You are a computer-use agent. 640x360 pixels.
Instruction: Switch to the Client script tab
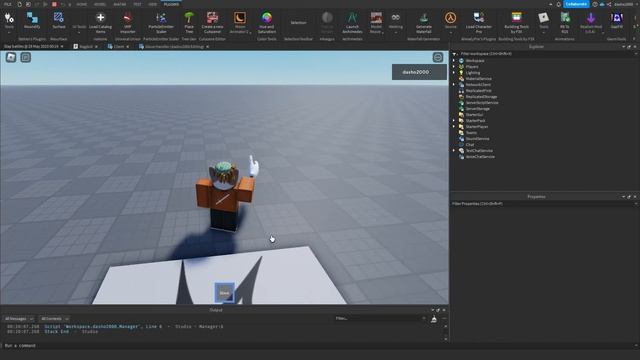119,47
